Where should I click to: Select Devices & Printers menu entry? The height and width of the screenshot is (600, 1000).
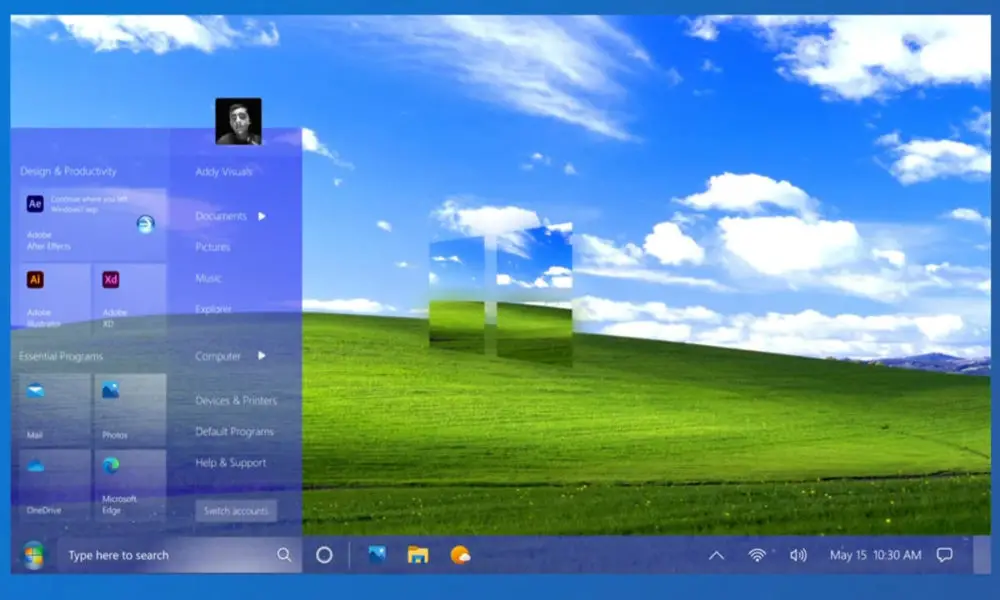(x=236, y=400)
